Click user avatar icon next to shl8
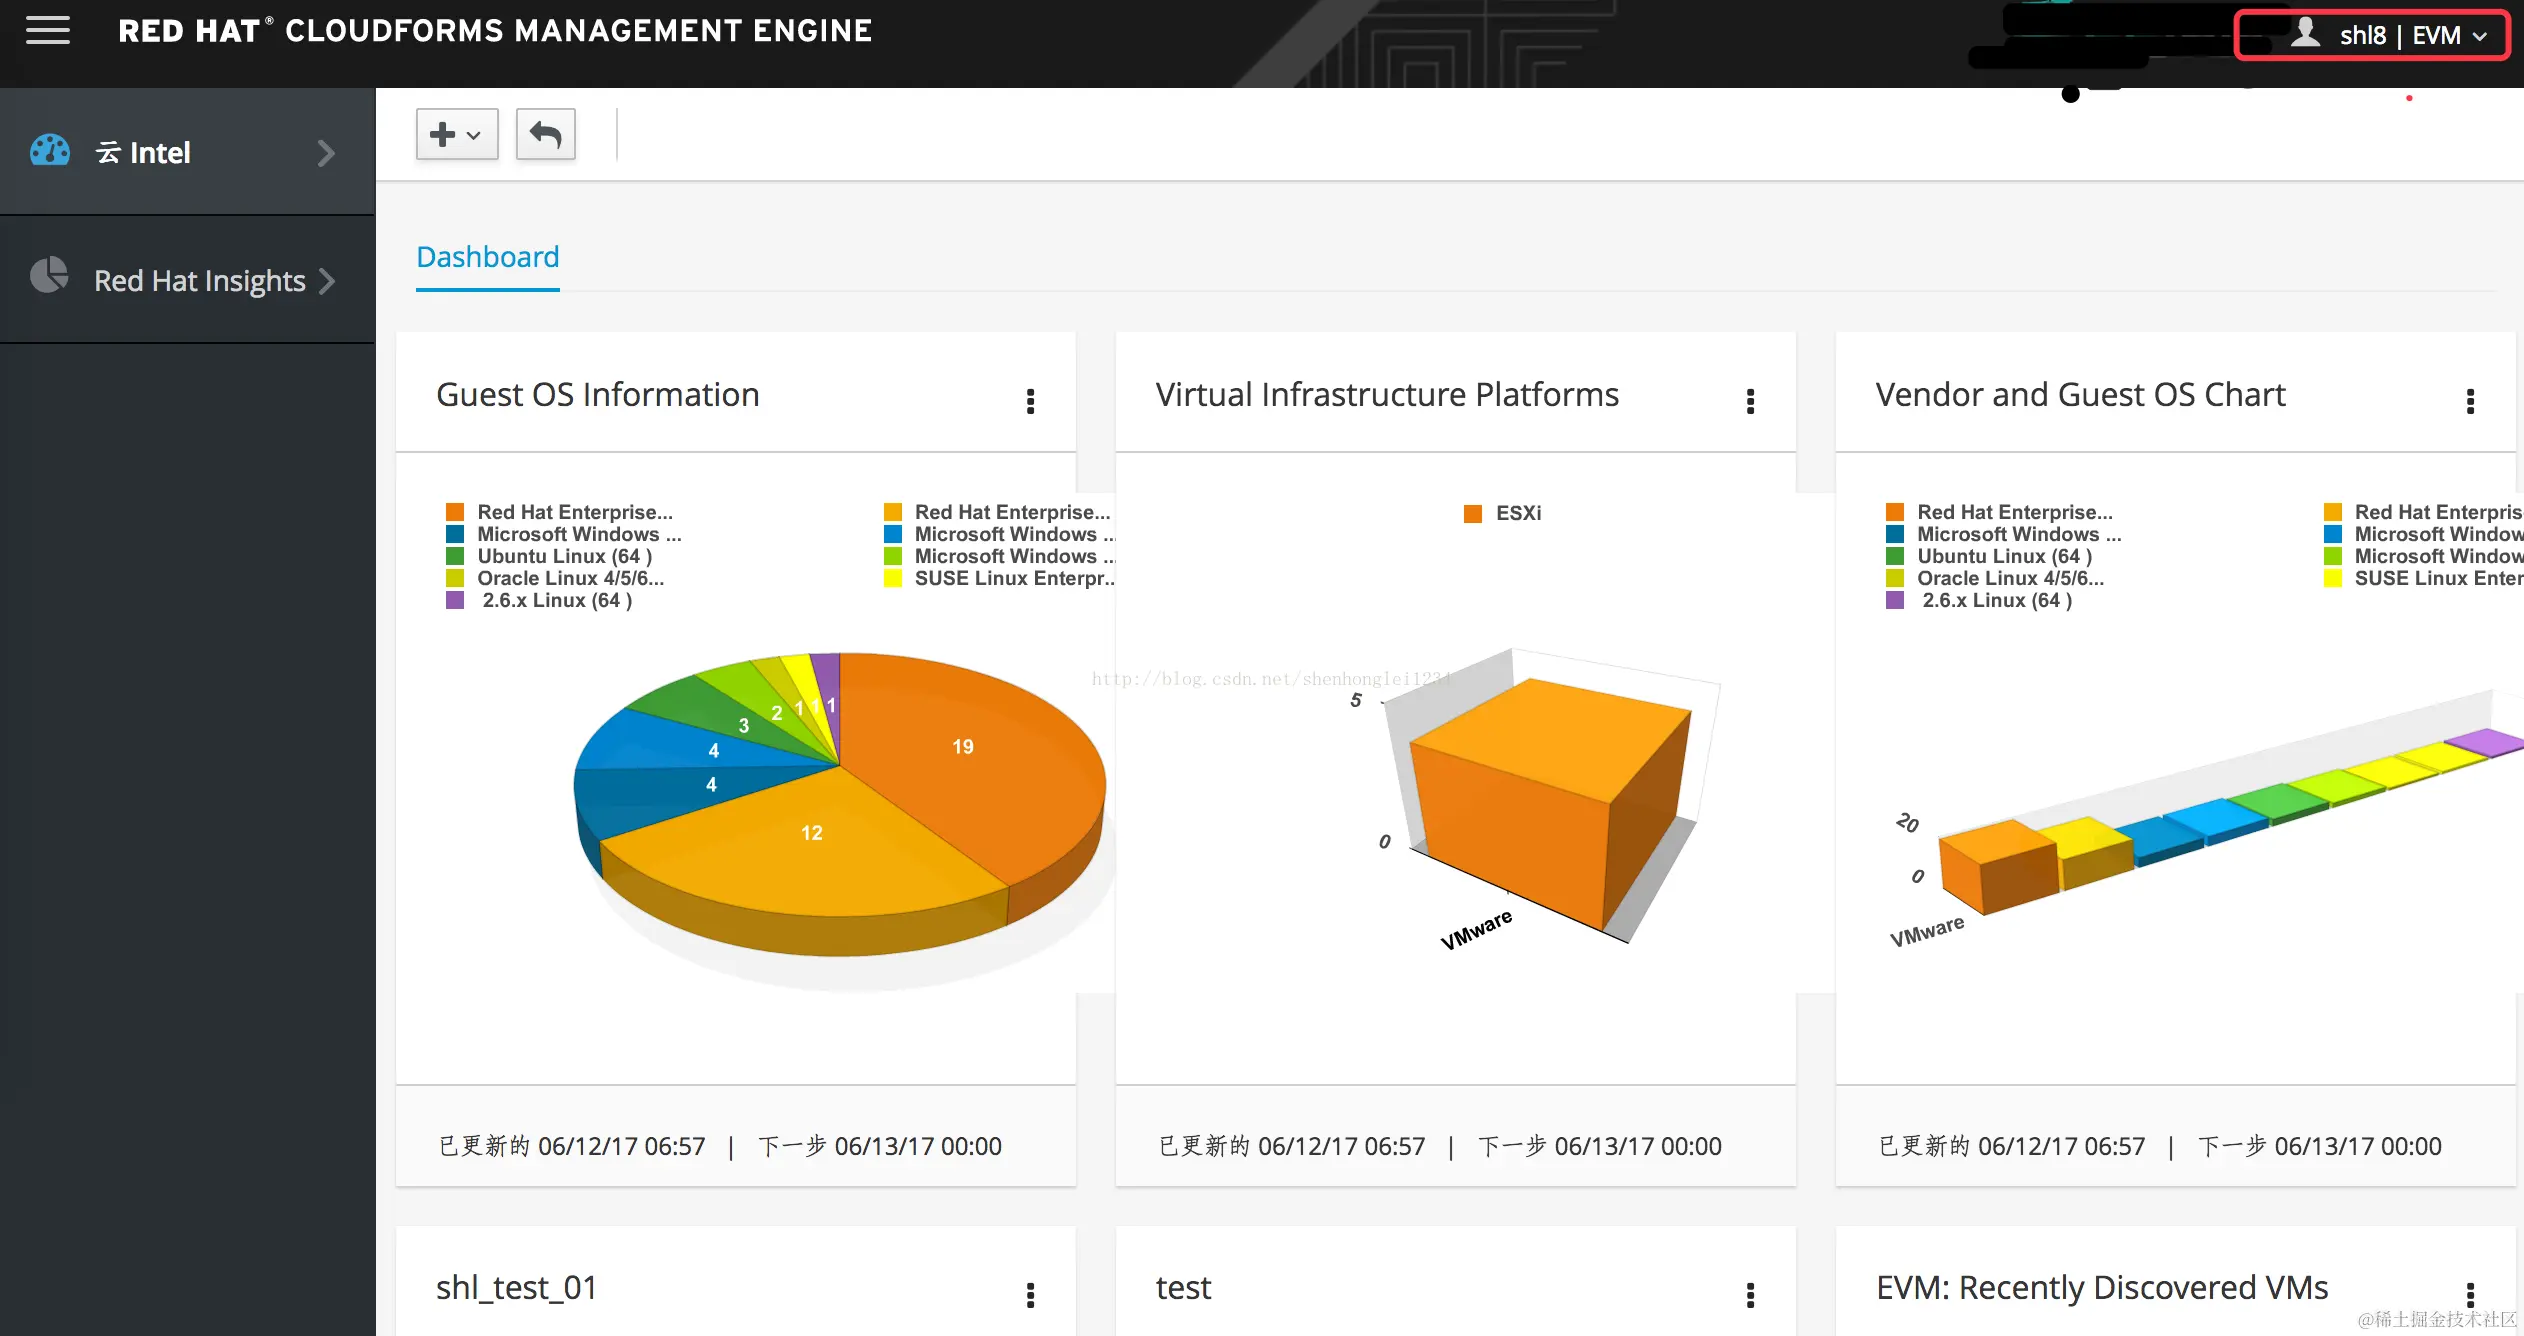This screenshot has width=2524, height=1336. (x=2305, y=33)
